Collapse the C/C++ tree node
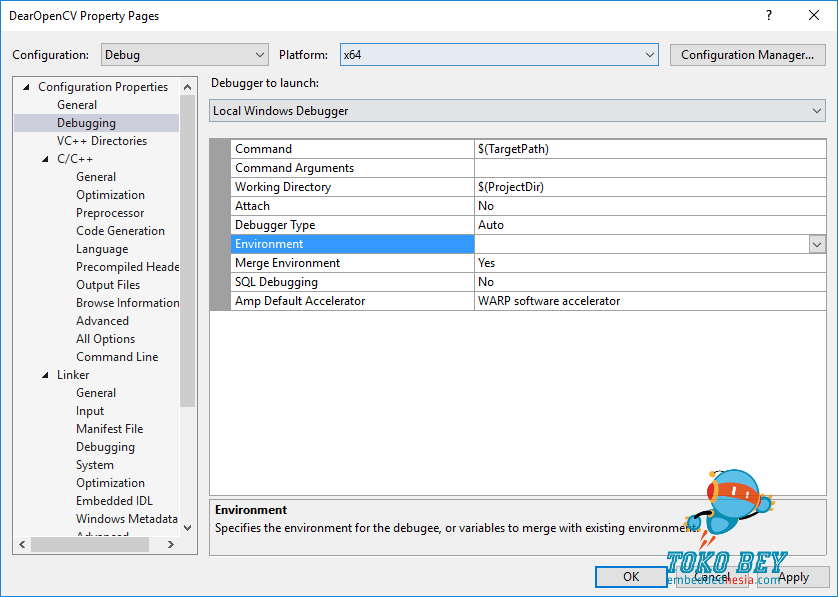This screenshot has width=838, height=597. point(45,159)
